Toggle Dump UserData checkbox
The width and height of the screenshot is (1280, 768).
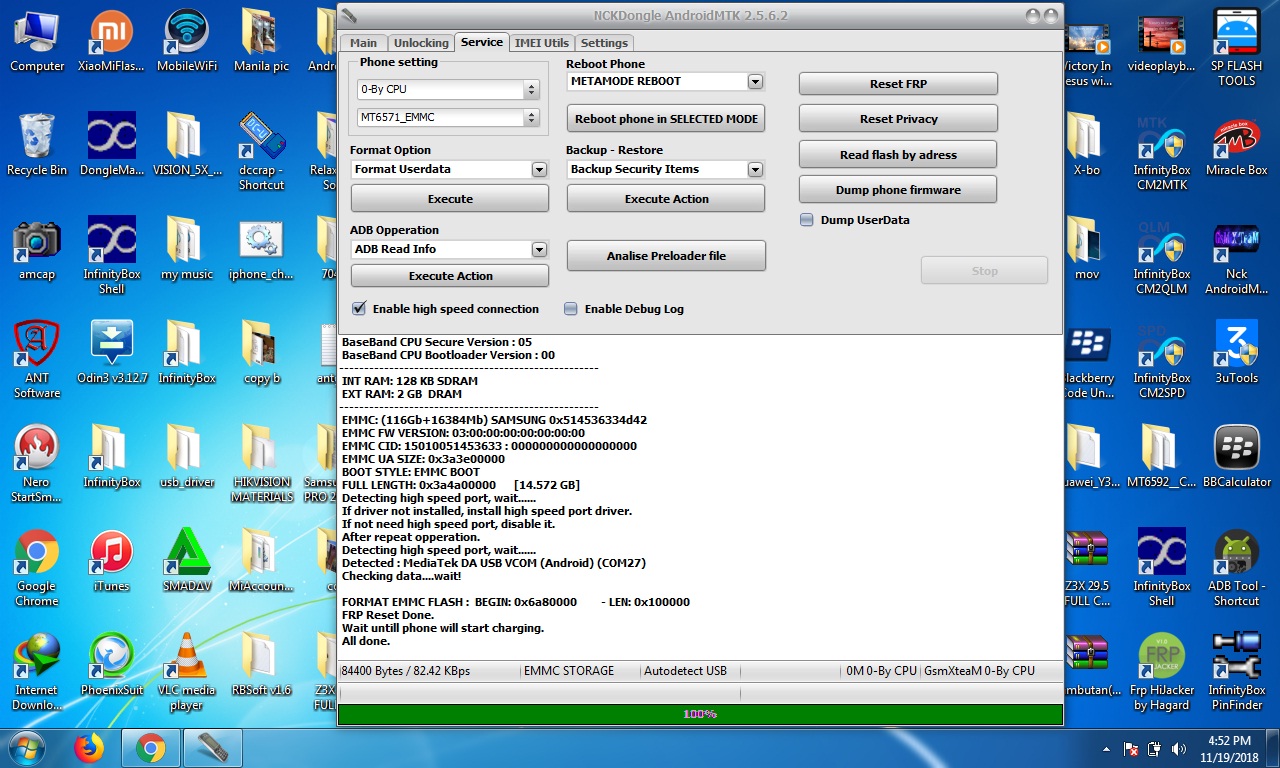806,220
